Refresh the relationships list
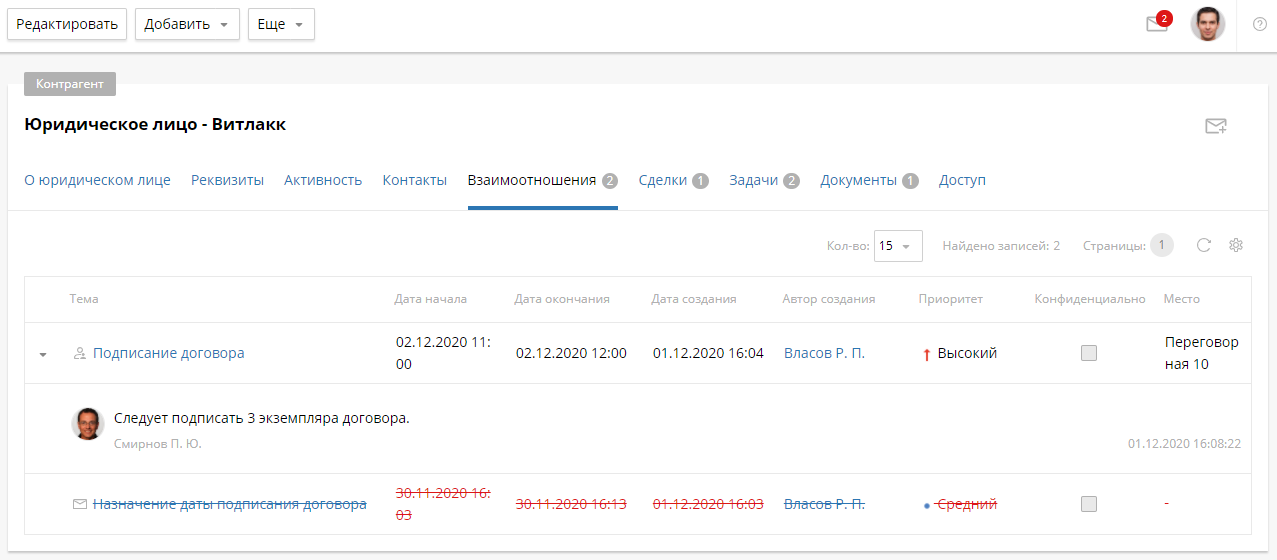The height and width of the screenshot is (560, 1277). coord(1204,245)
